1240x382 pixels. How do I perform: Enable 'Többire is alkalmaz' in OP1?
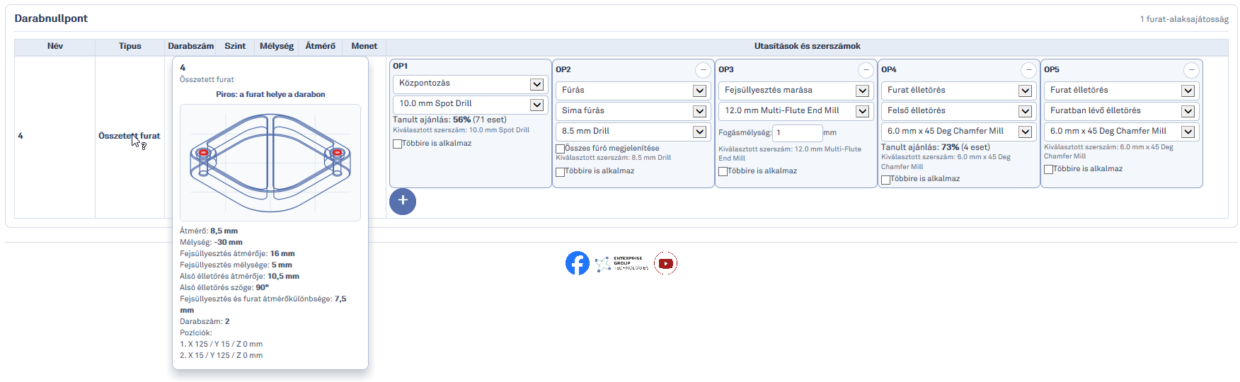398,144
